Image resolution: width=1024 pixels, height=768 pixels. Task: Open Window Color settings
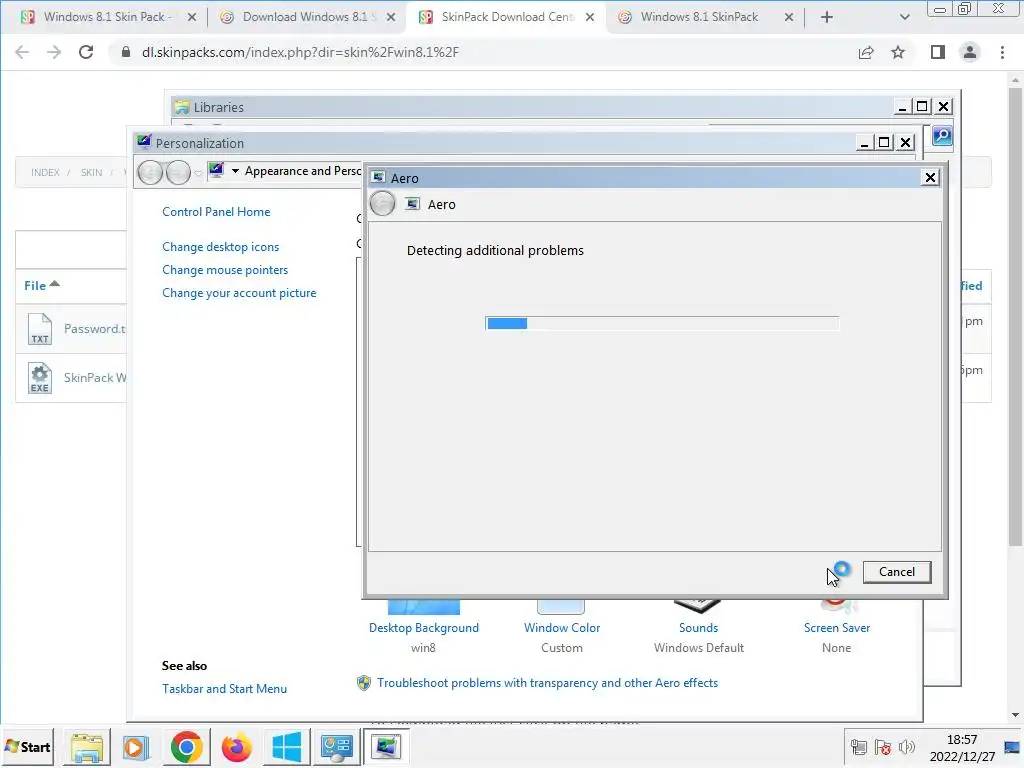pos(562,628)
